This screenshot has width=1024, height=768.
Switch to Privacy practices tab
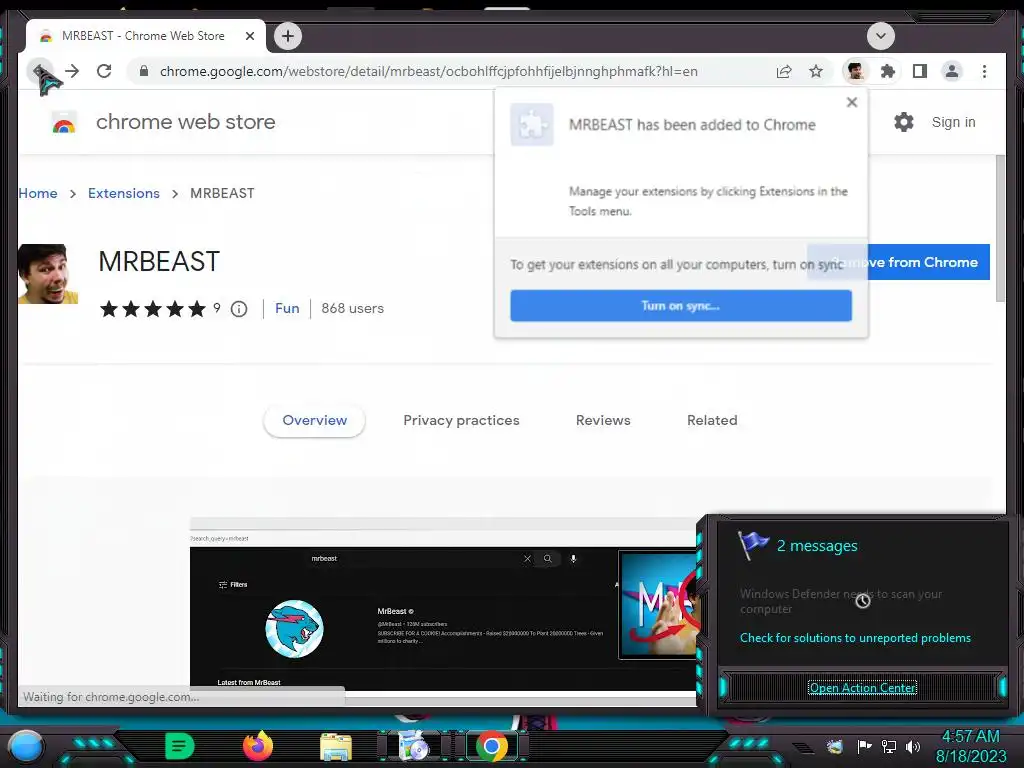(x=461, y=420)
